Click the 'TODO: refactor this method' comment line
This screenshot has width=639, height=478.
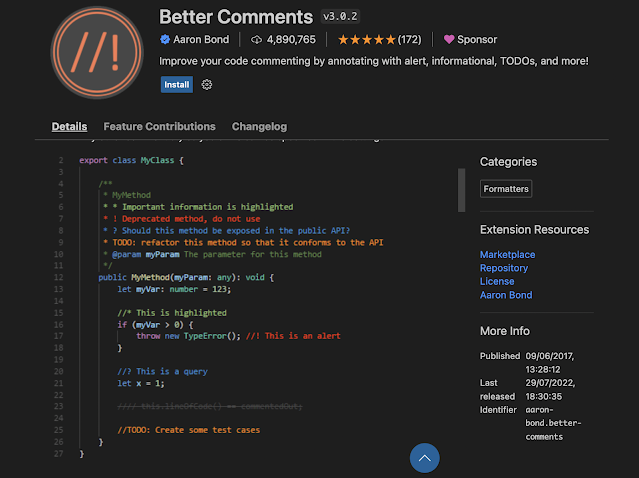pos(244,242)
